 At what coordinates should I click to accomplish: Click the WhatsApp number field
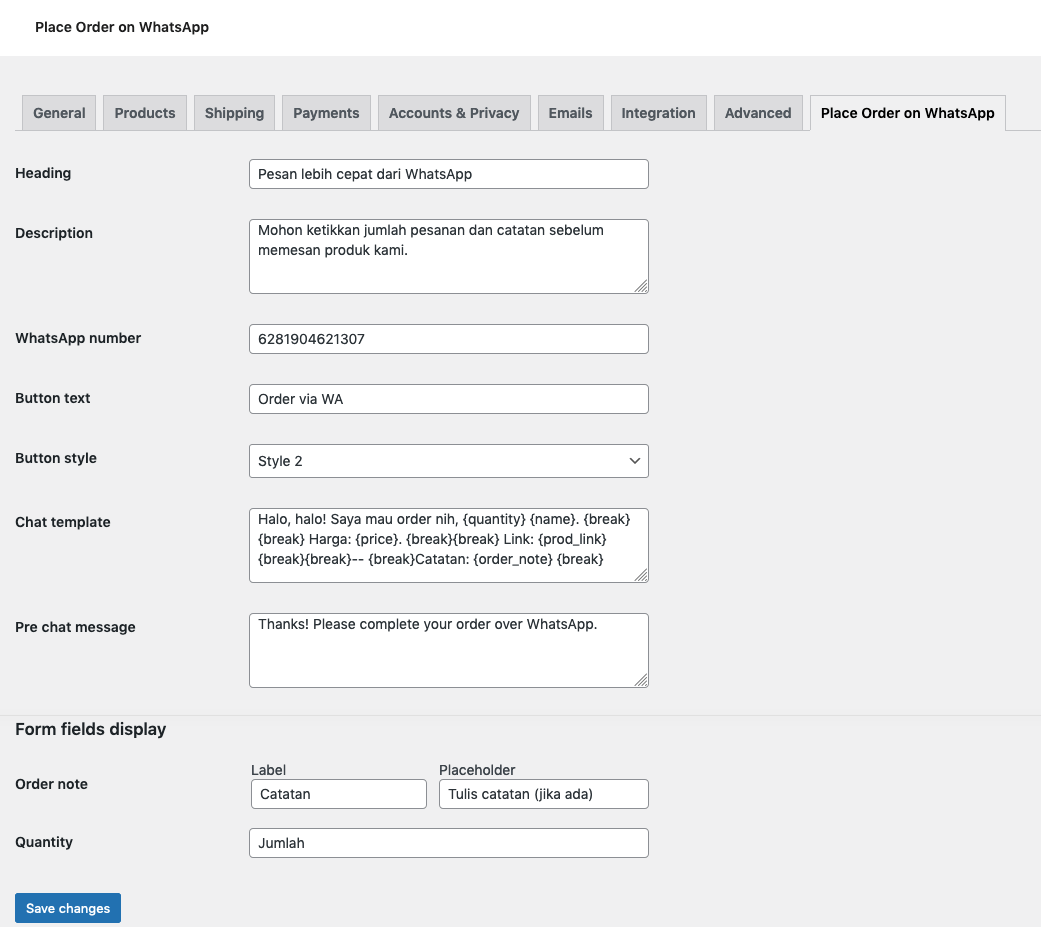coord(448,339)
